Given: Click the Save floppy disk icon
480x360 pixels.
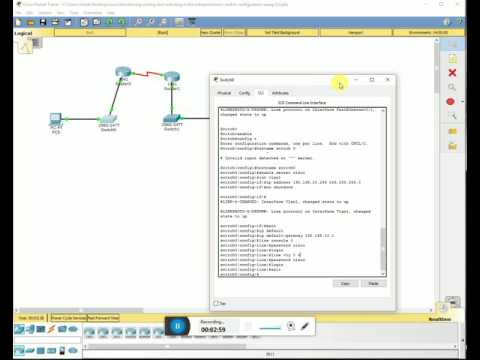Looking at the screenshot, I should pos(43,22).
